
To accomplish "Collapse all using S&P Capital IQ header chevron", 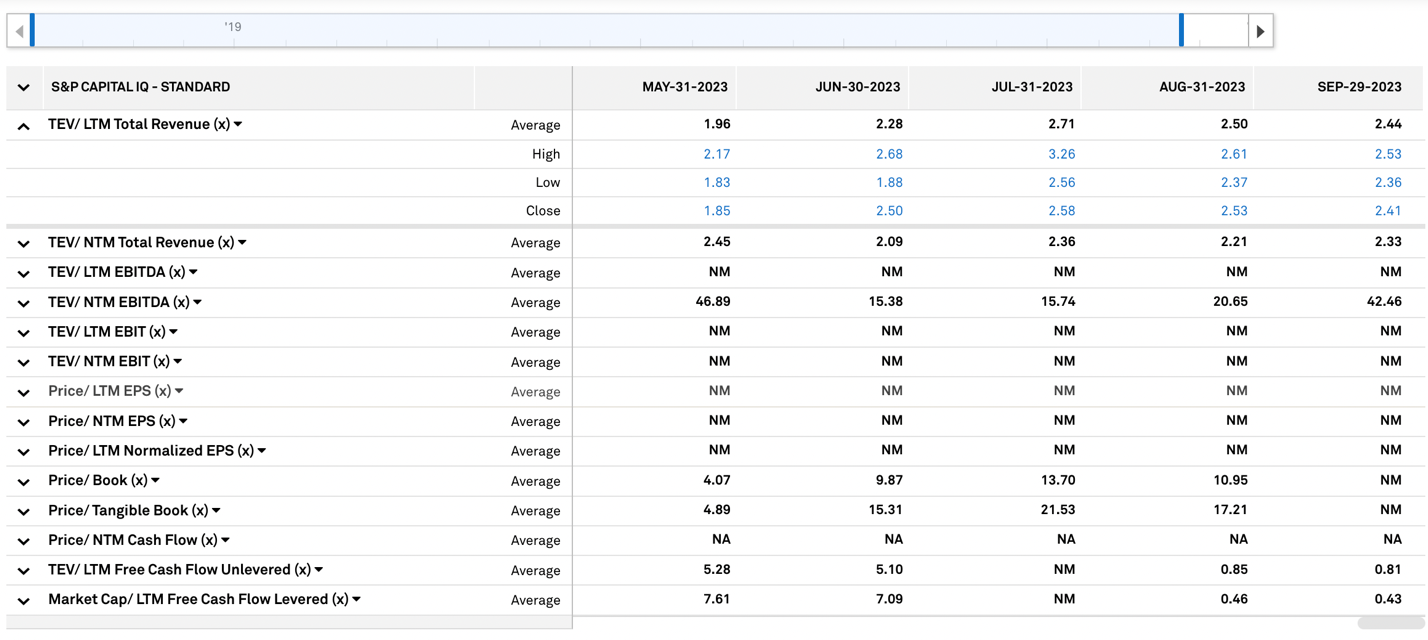I will point(24,88).
